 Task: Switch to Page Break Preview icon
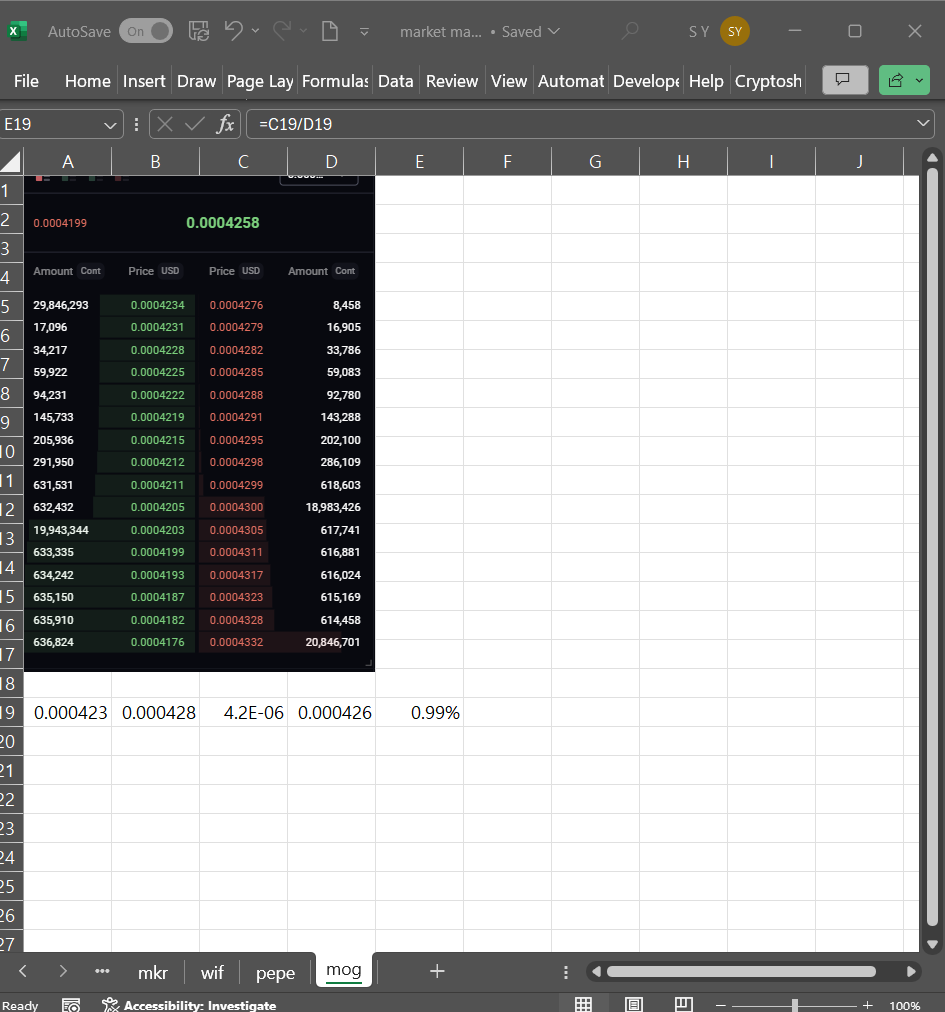click(684, 1004)
